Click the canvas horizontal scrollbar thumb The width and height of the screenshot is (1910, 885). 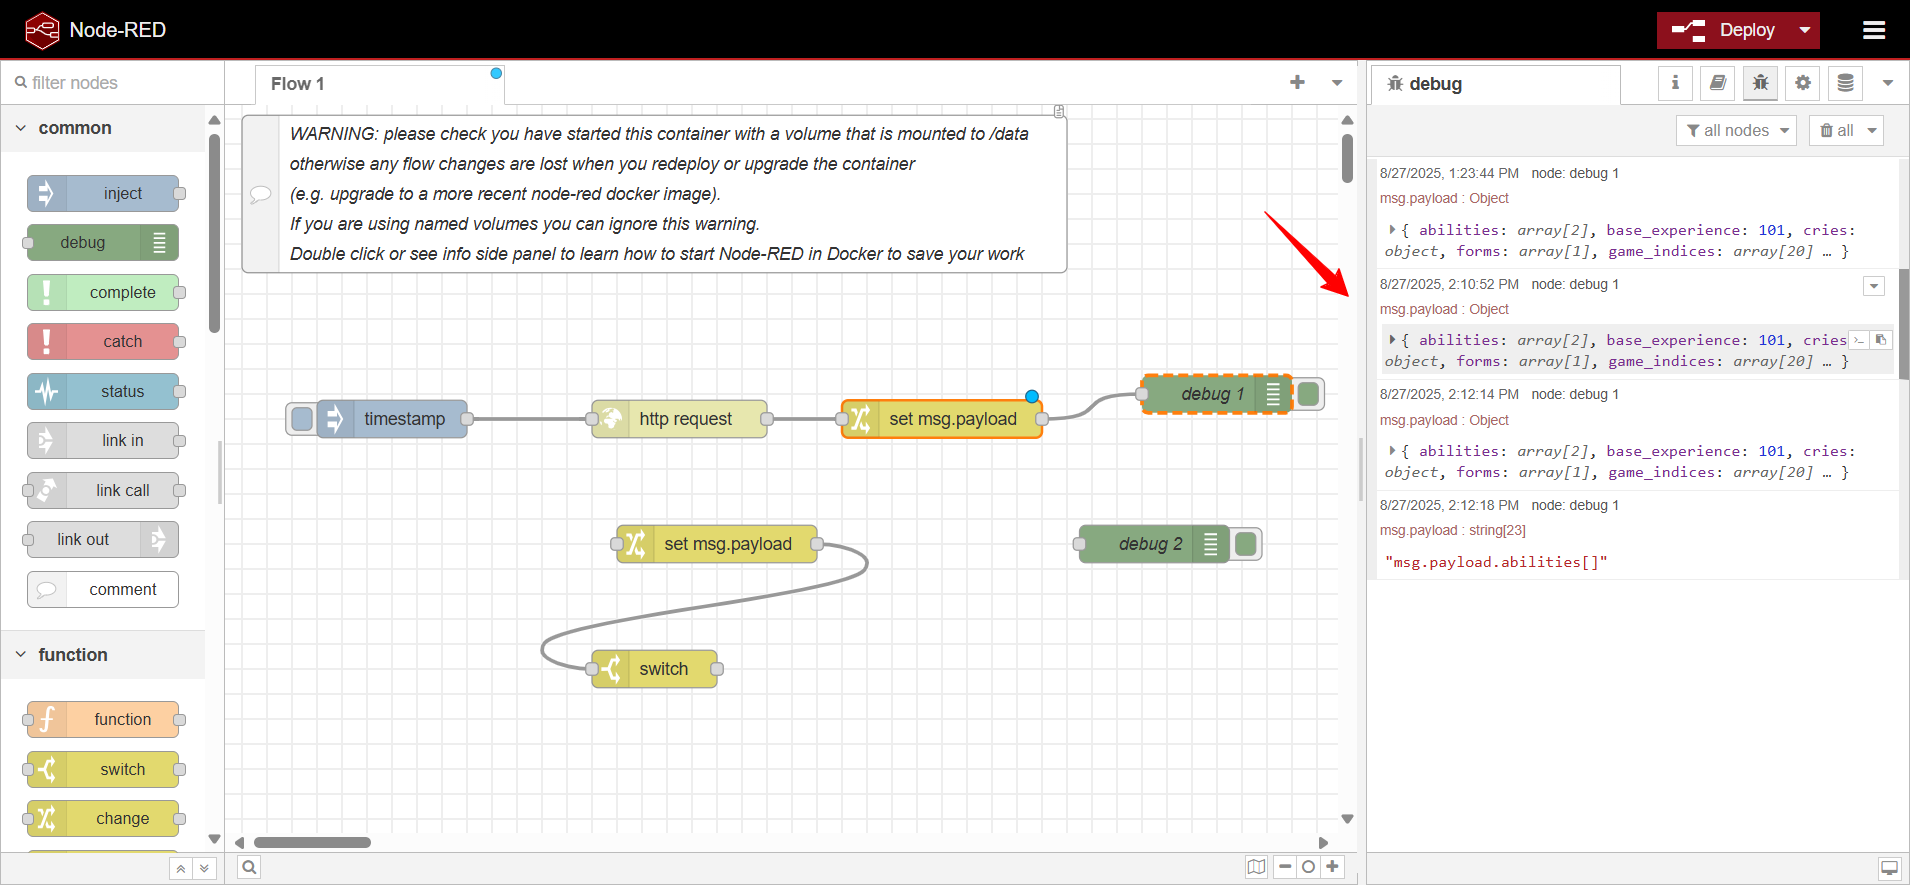312,842
